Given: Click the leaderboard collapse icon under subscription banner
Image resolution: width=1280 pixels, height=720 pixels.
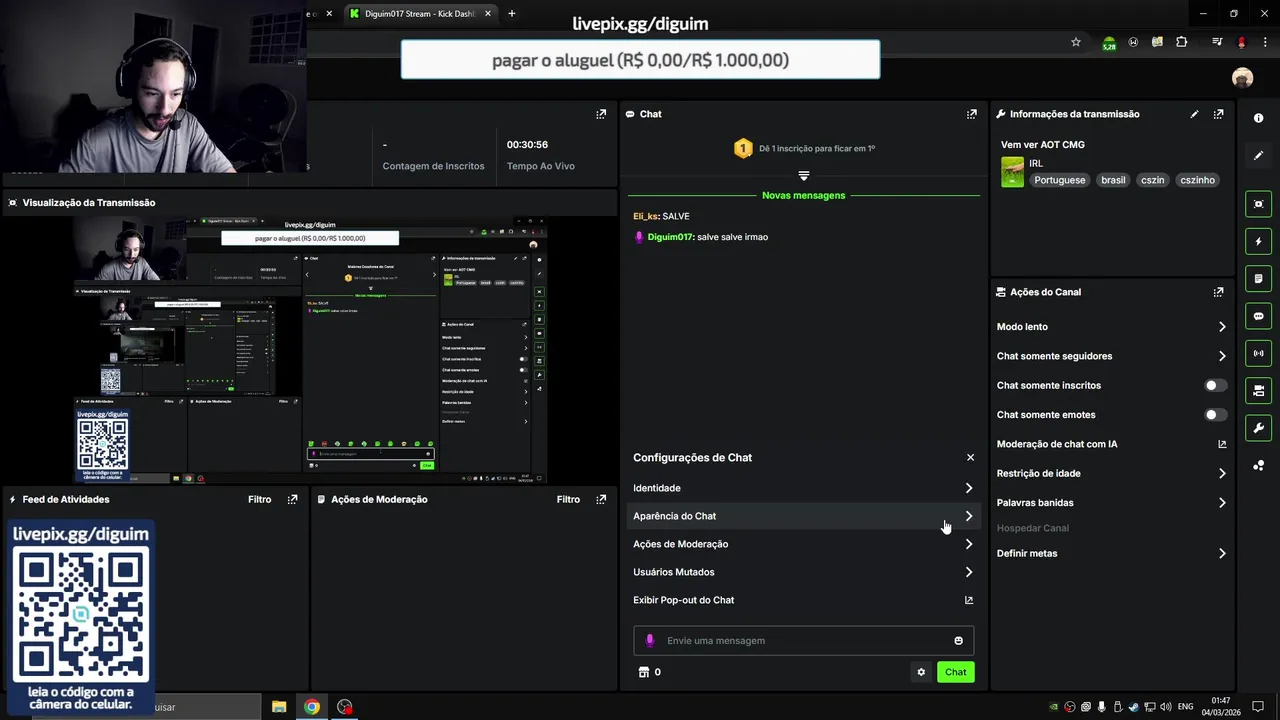Looking at the screenshot, I should (803, 175).
